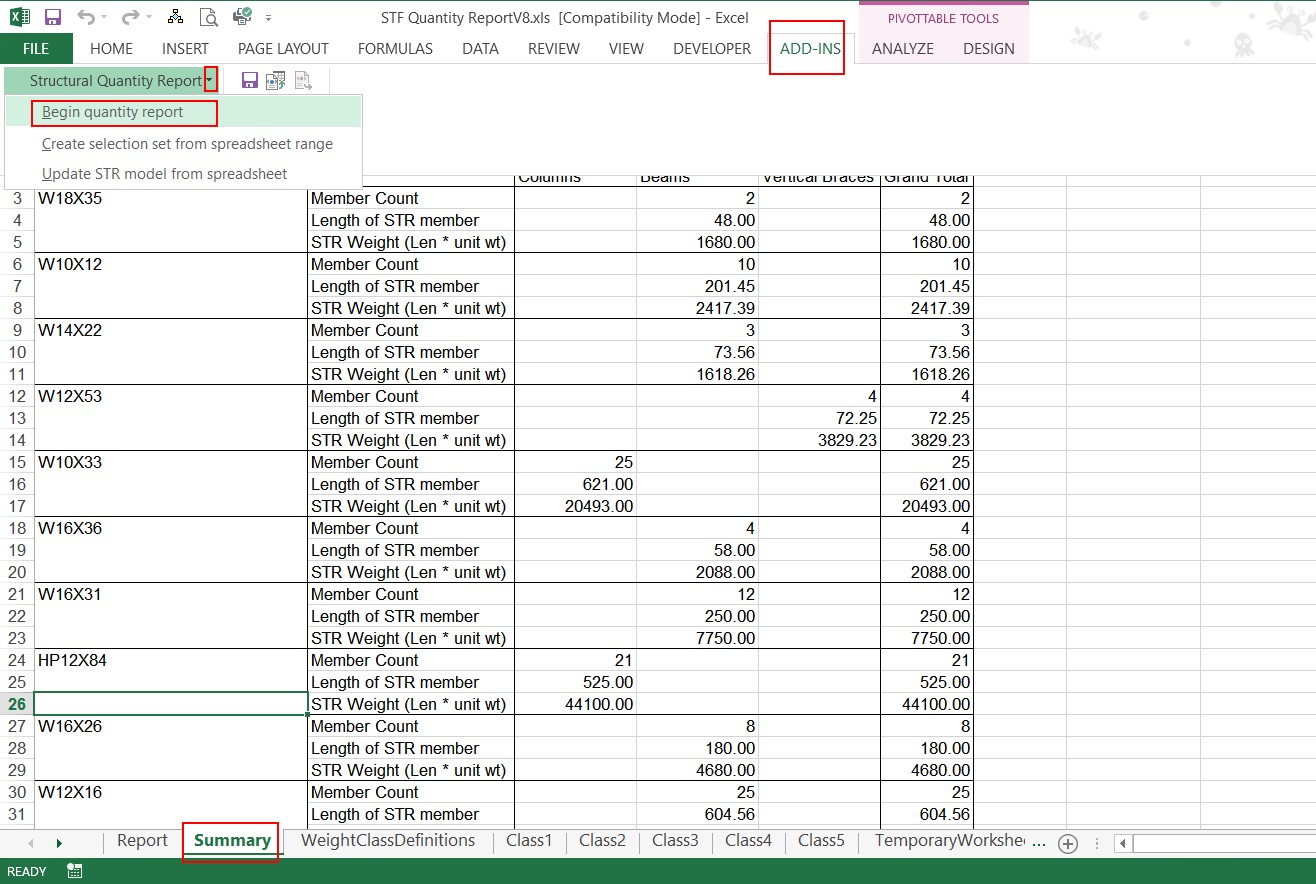Switch to the Class2 sheet tab
The height and width of the screenshot is (884, 1316).
pos(602,841)
